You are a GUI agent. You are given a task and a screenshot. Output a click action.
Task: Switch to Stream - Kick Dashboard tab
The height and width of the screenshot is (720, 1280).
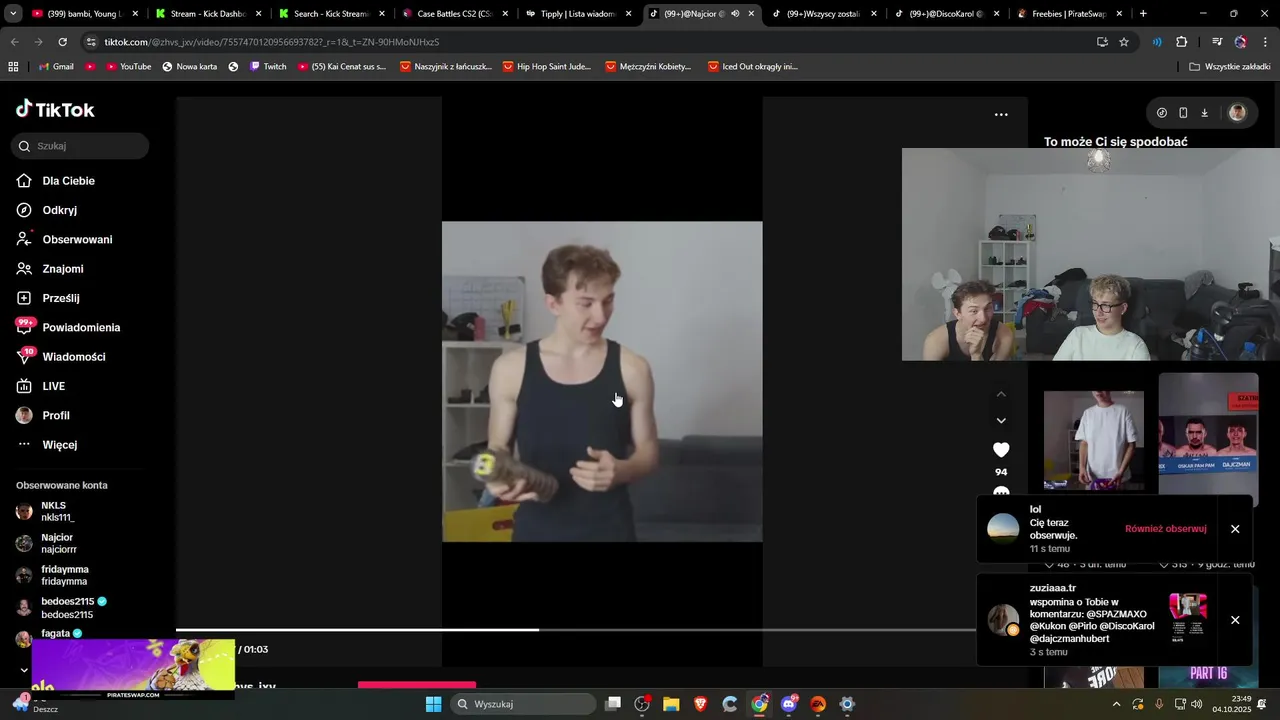[x=208, y=14]
